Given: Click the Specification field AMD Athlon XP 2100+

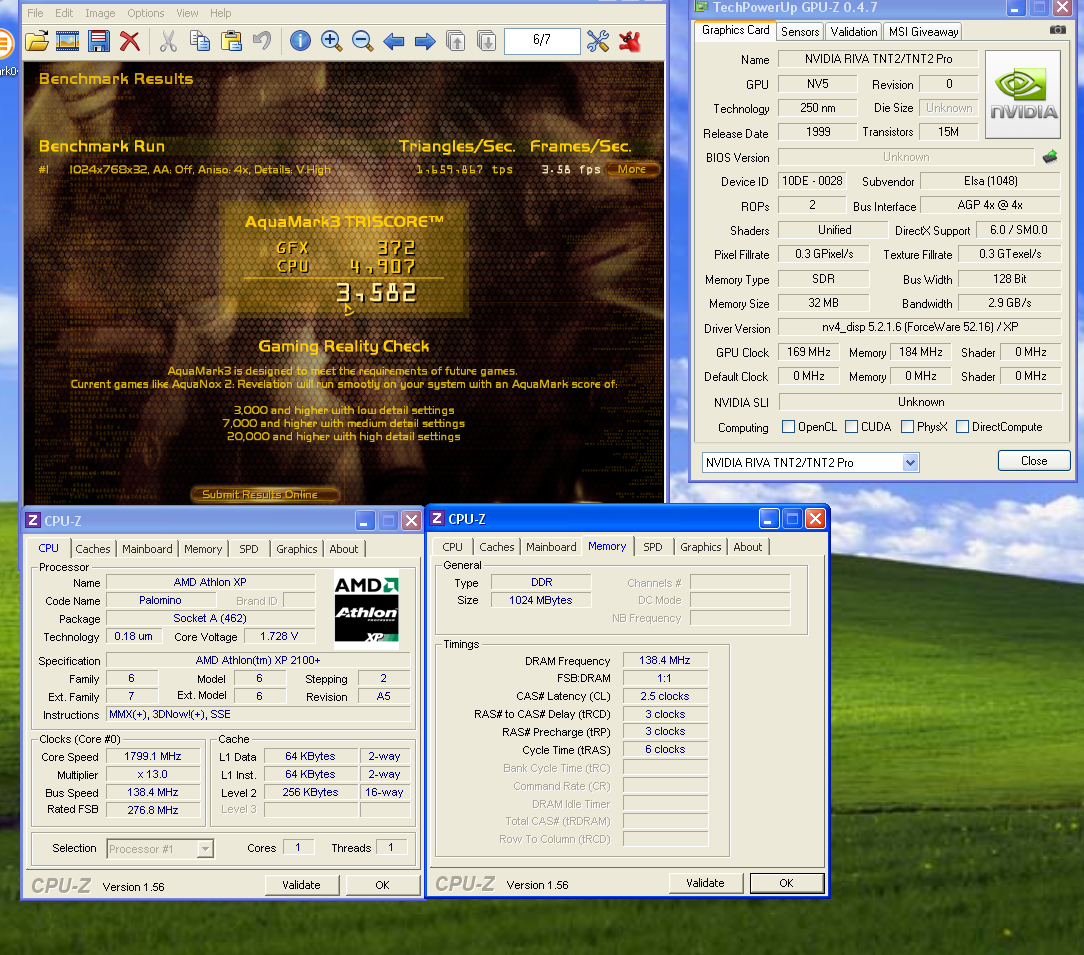Looking at the screenshot, I should point(258,660).
